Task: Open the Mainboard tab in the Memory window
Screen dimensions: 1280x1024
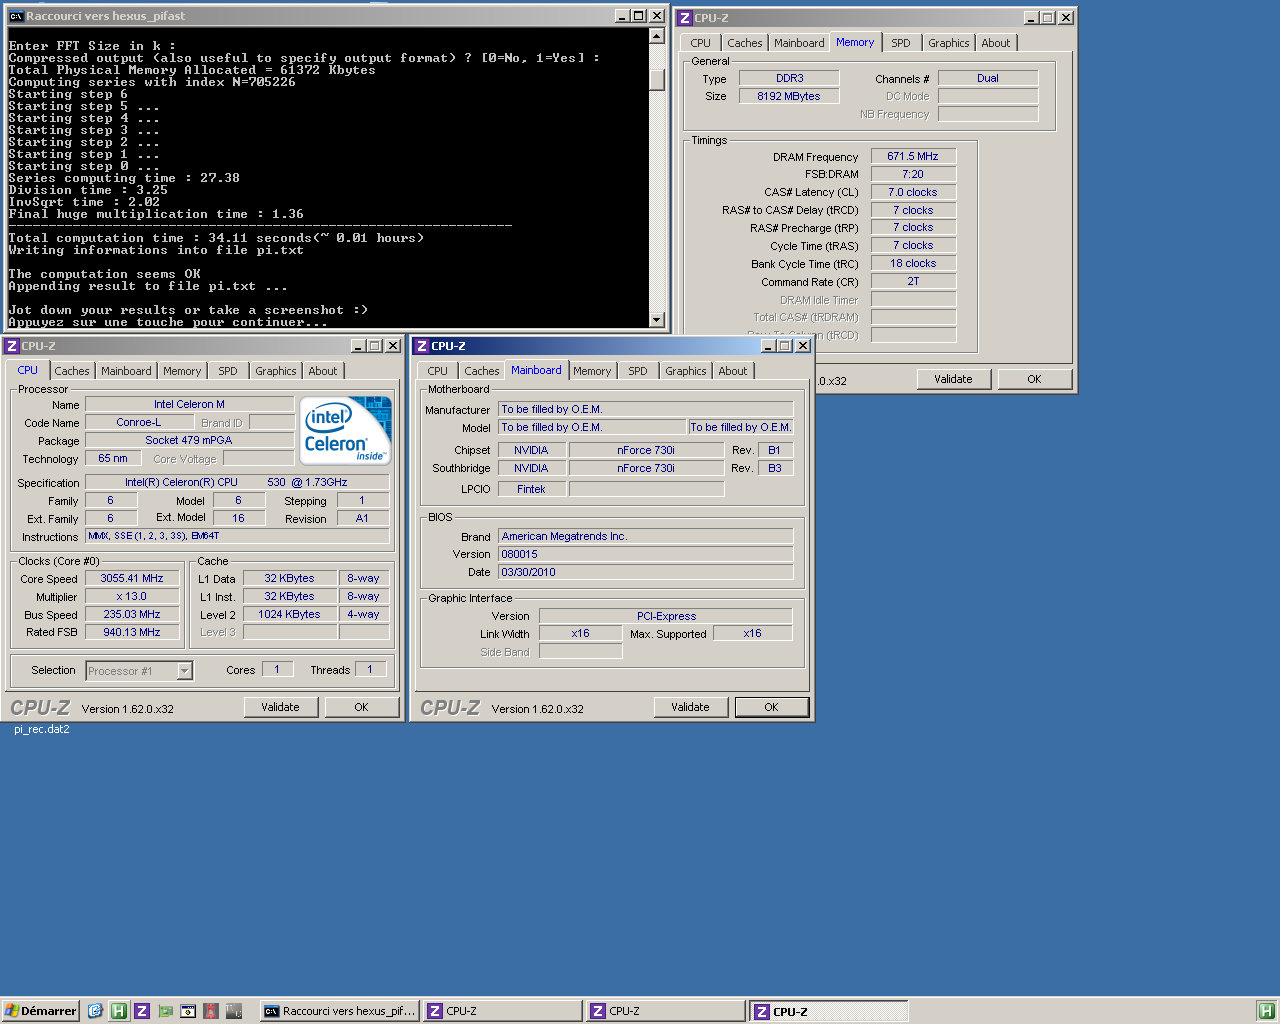Action: (x=799, y=43)
